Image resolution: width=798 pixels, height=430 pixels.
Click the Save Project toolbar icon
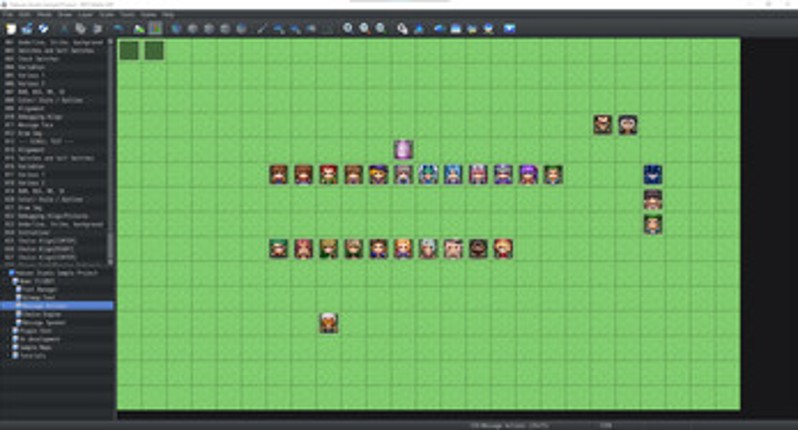coord(44,28)
